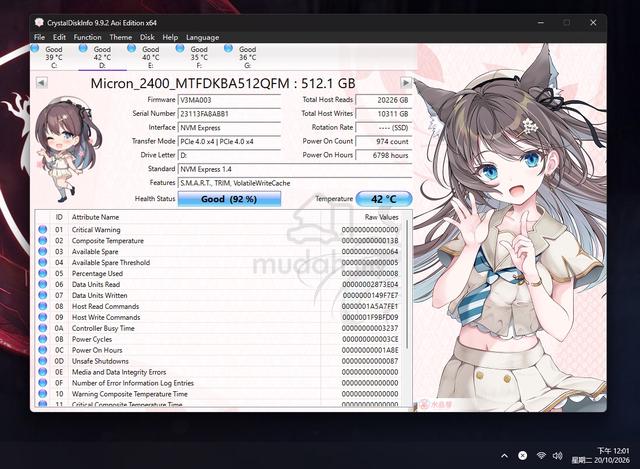Open the Function menu
Viewport: 640px width, 469px height.
click(x=87, y=37)
